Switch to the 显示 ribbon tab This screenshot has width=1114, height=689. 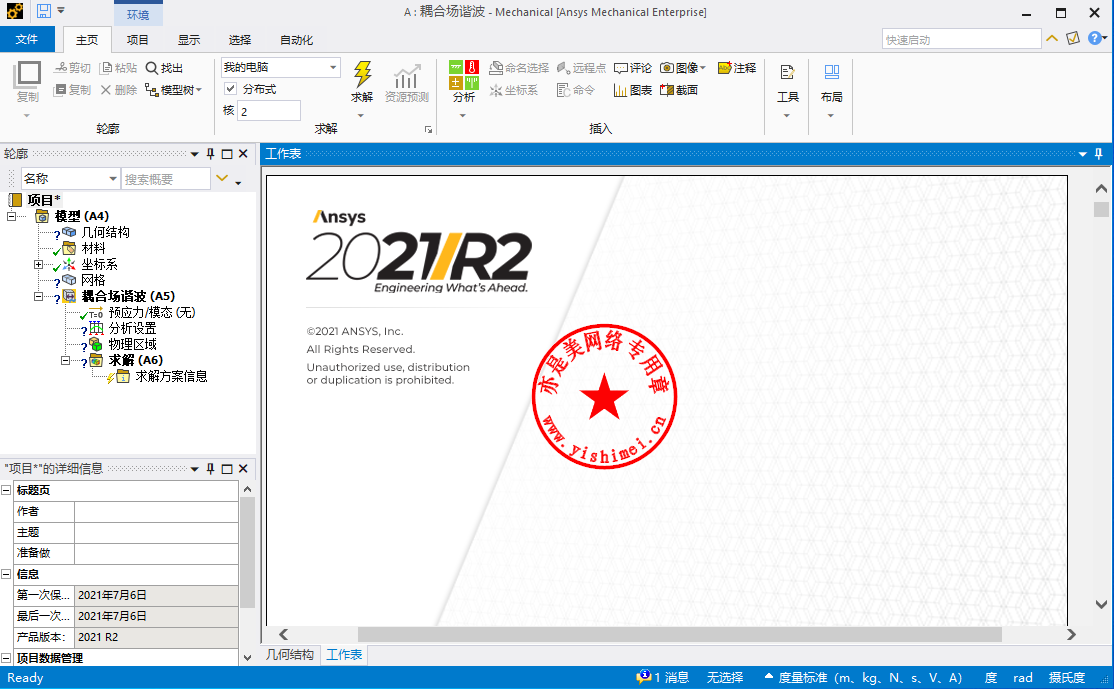tap(189, 40)
